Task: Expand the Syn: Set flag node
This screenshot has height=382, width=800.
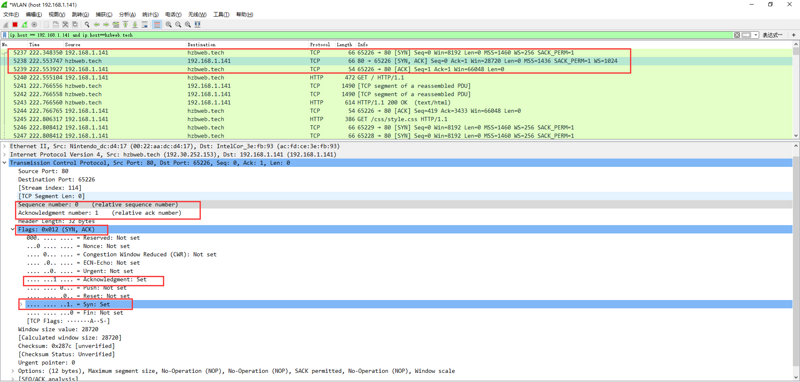Action: click(x=21, y=304)
